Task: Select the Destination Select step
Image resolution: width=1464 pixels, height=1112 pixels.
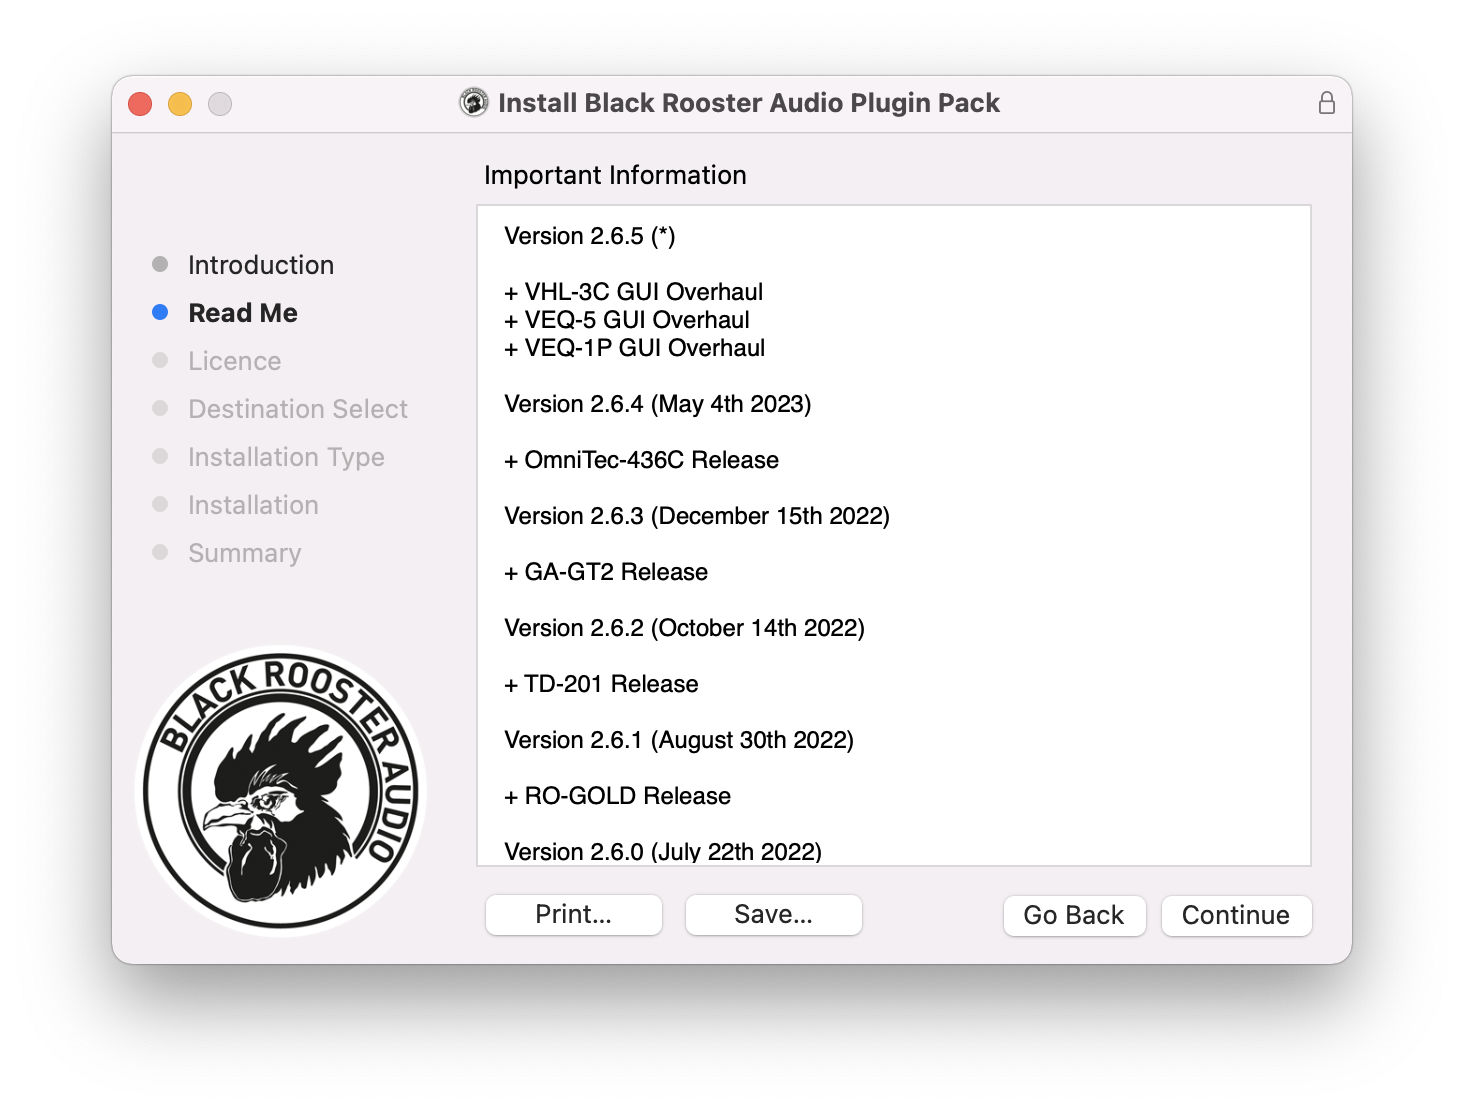Action: click(x=280, y=409)
